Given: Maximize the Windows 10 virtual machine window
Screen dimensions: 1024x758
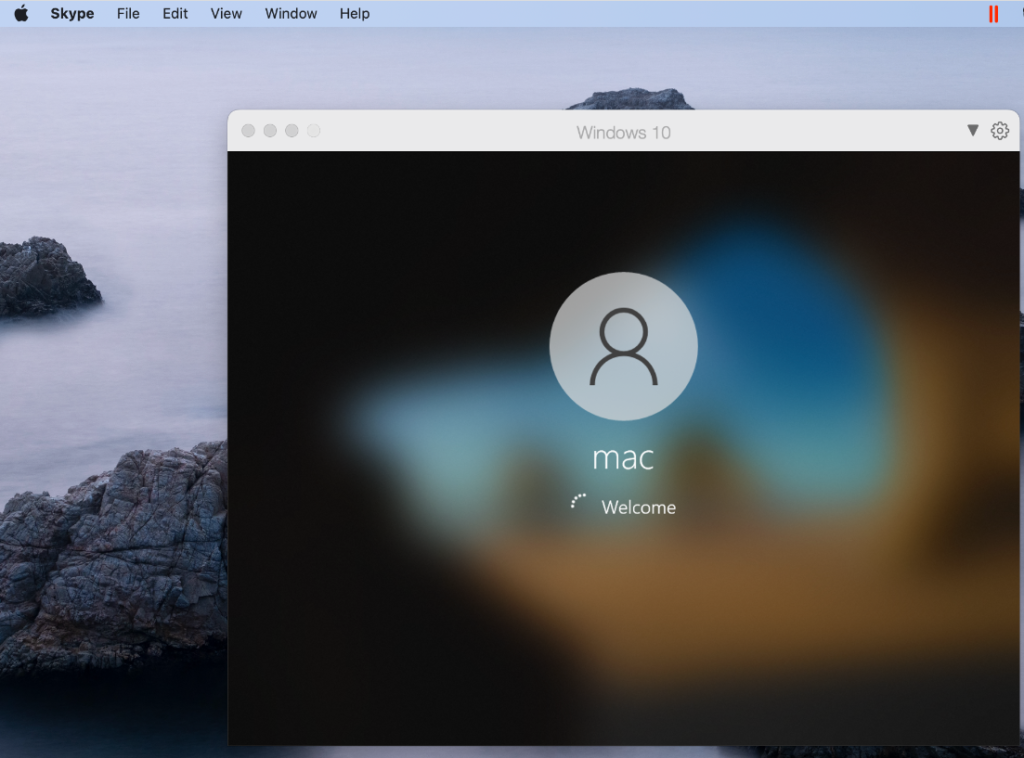Looking at the screenshot, I should (x=292, y=131).
